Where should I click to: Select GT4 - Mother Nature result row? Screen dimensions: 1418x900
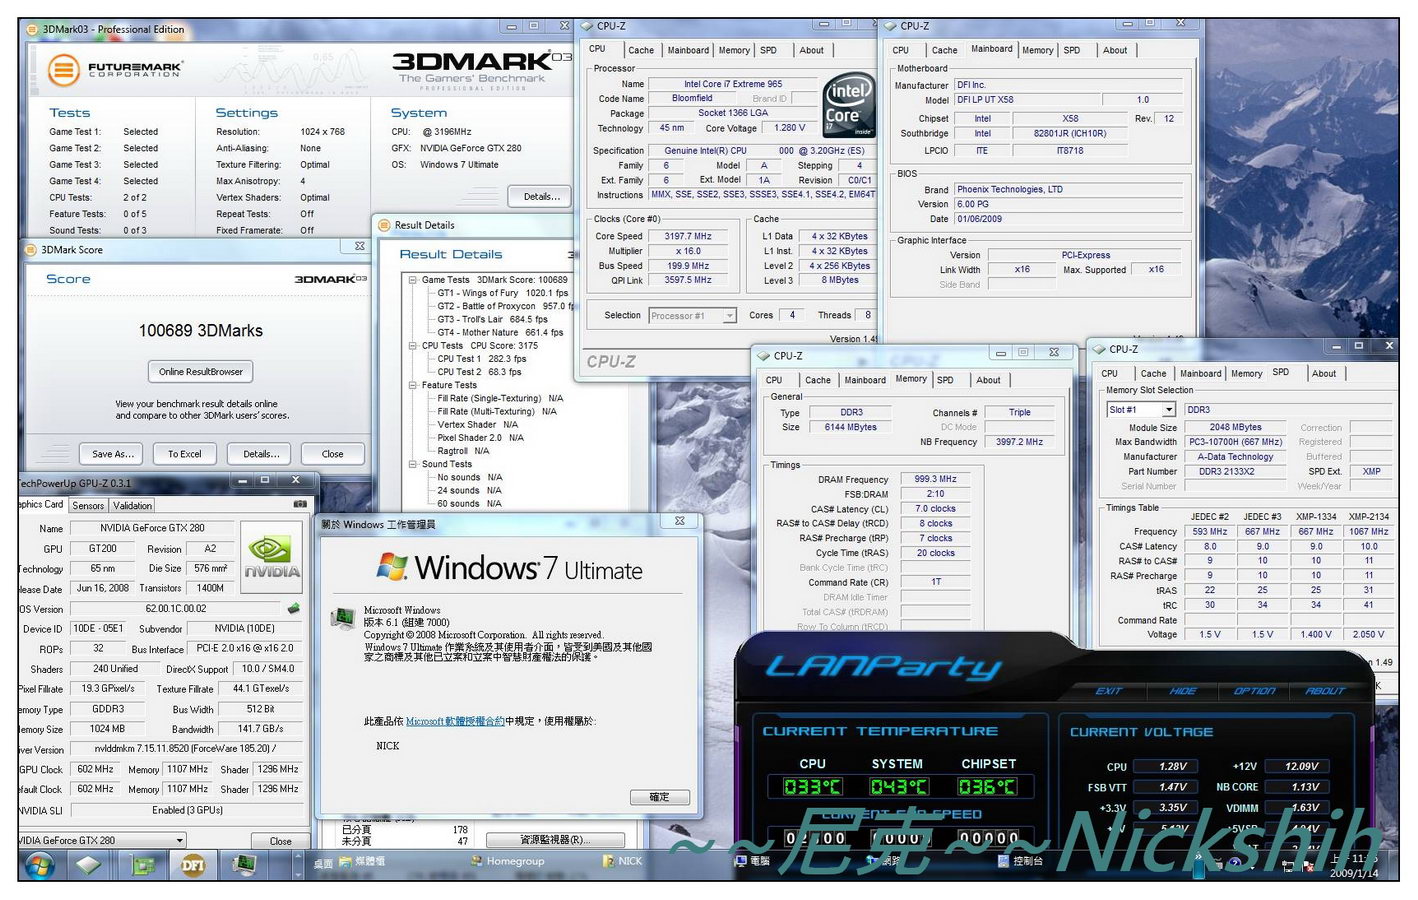(x=500, y=333)
